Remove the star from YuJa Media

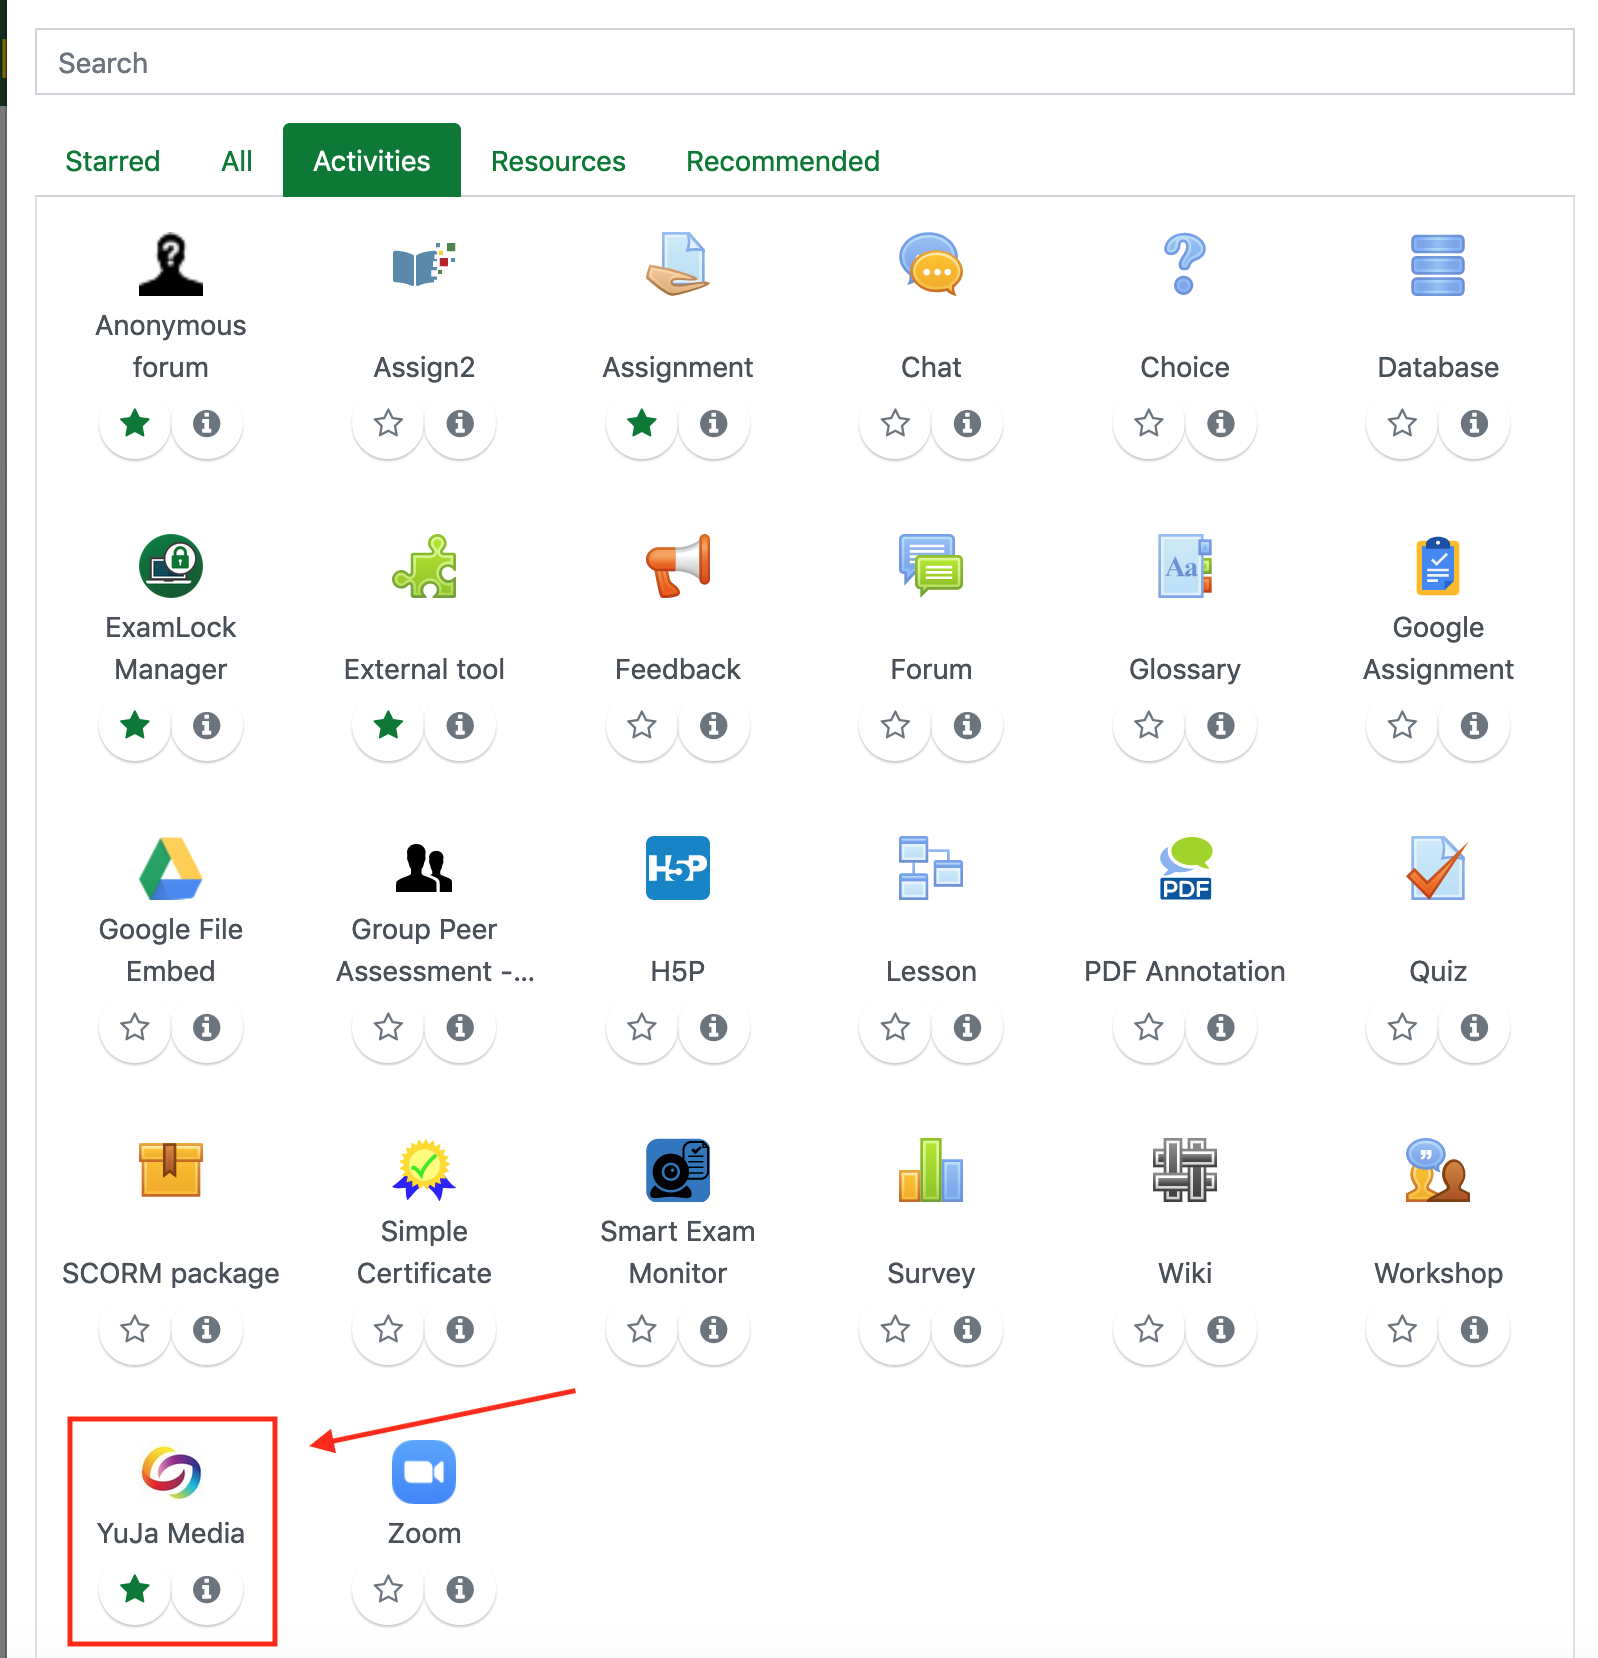pyautogui.click(x=135, y=1589)
